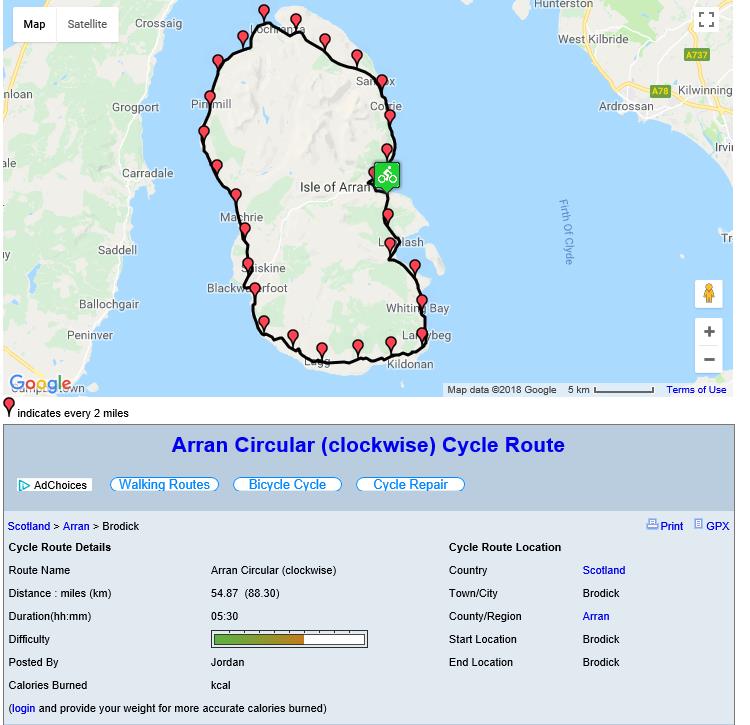This screenshot has height=725, width=750.
Task: Toggle fullscreen map view
Action: coord(706,20)
